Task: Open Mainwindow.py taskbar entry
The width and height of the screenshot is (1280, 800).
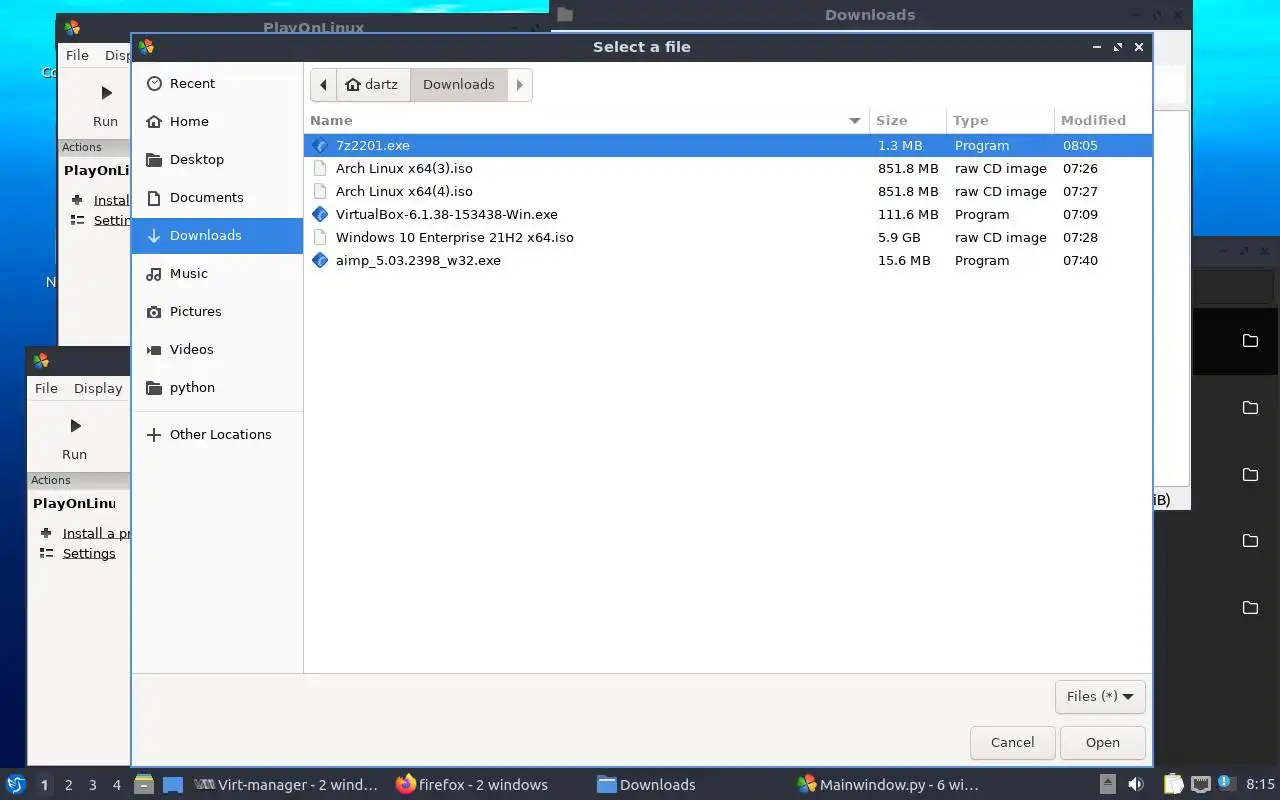Action: [x=888, y=785]
